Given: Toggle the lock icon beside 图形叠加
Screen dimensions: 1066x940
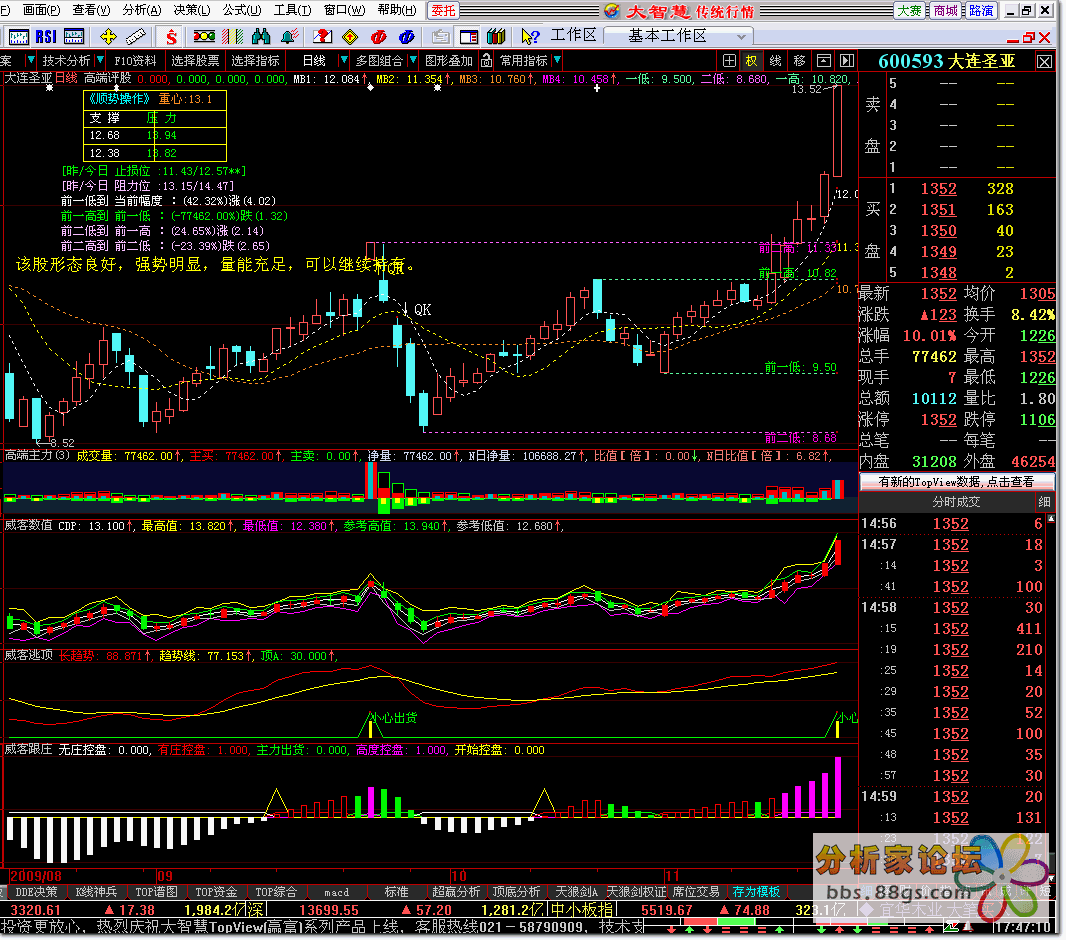Looking at the screenshot, I should click(x=487, y=61).
